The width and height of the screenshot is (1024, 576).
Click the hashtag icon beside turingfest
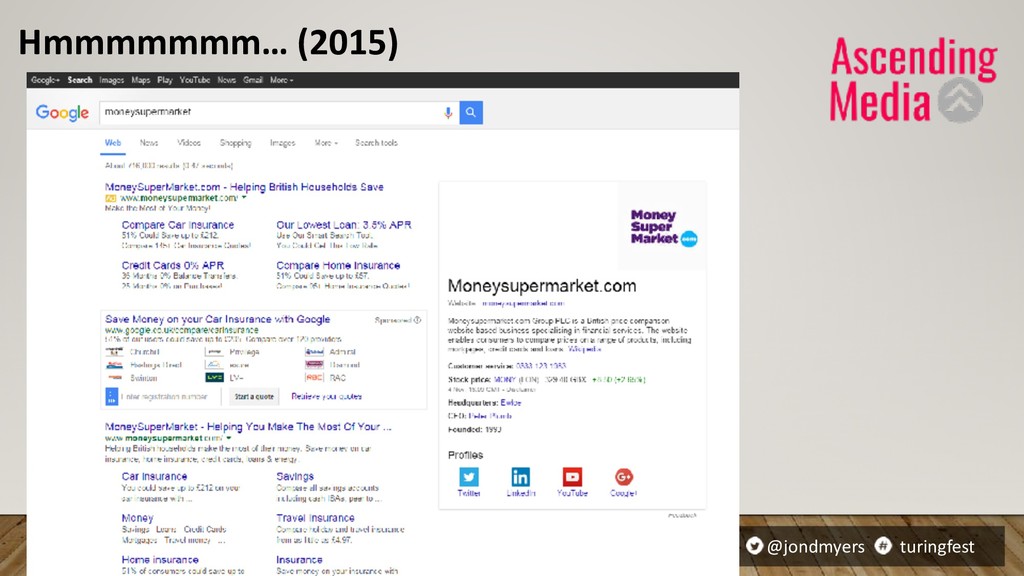[883, 546]
